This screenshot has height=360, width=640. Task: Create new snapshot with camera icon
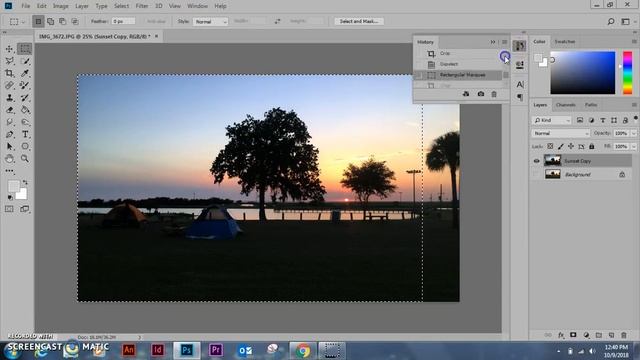pos(481,94)
